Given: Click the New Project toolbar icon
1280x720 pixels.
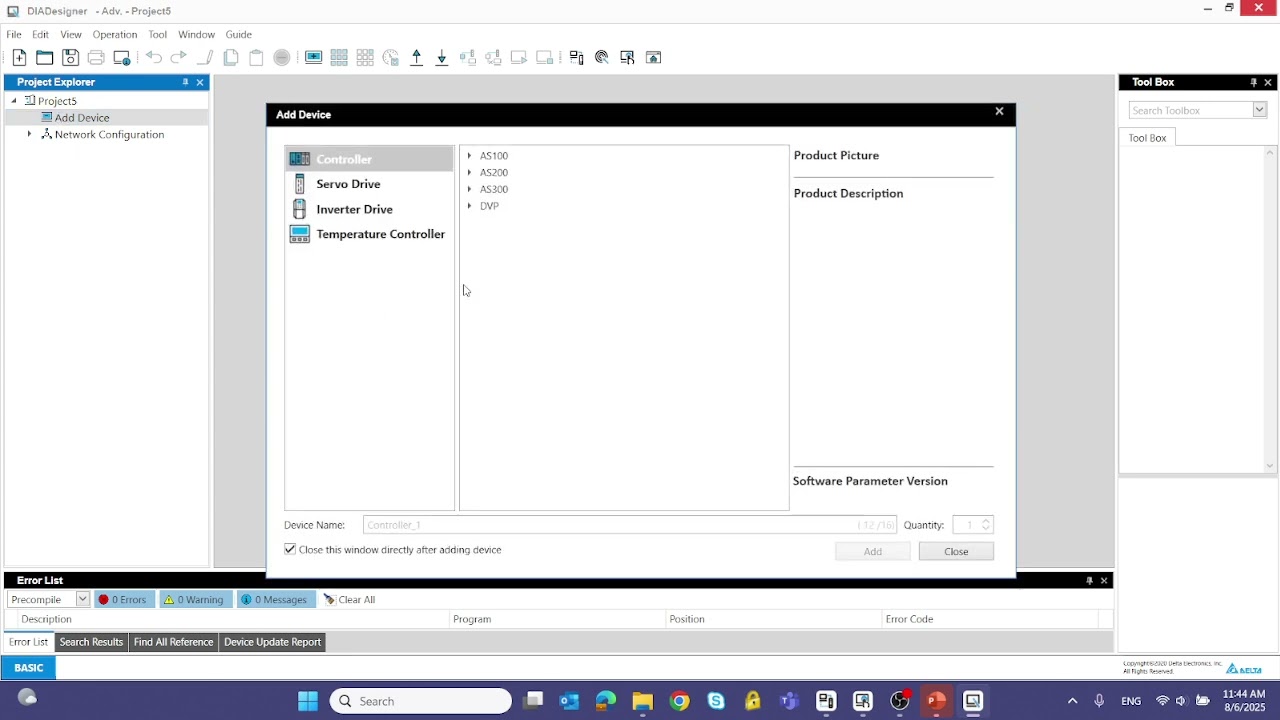Looking at the screenshot, I should pyautogui.click(x=19, y=58).
